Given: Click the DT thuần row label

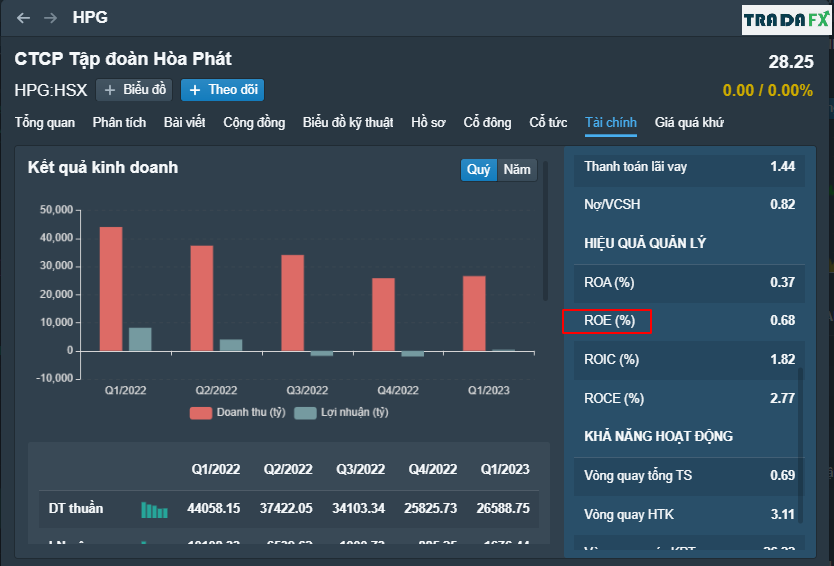Looking at the screenshot, I should pos(76,509).
